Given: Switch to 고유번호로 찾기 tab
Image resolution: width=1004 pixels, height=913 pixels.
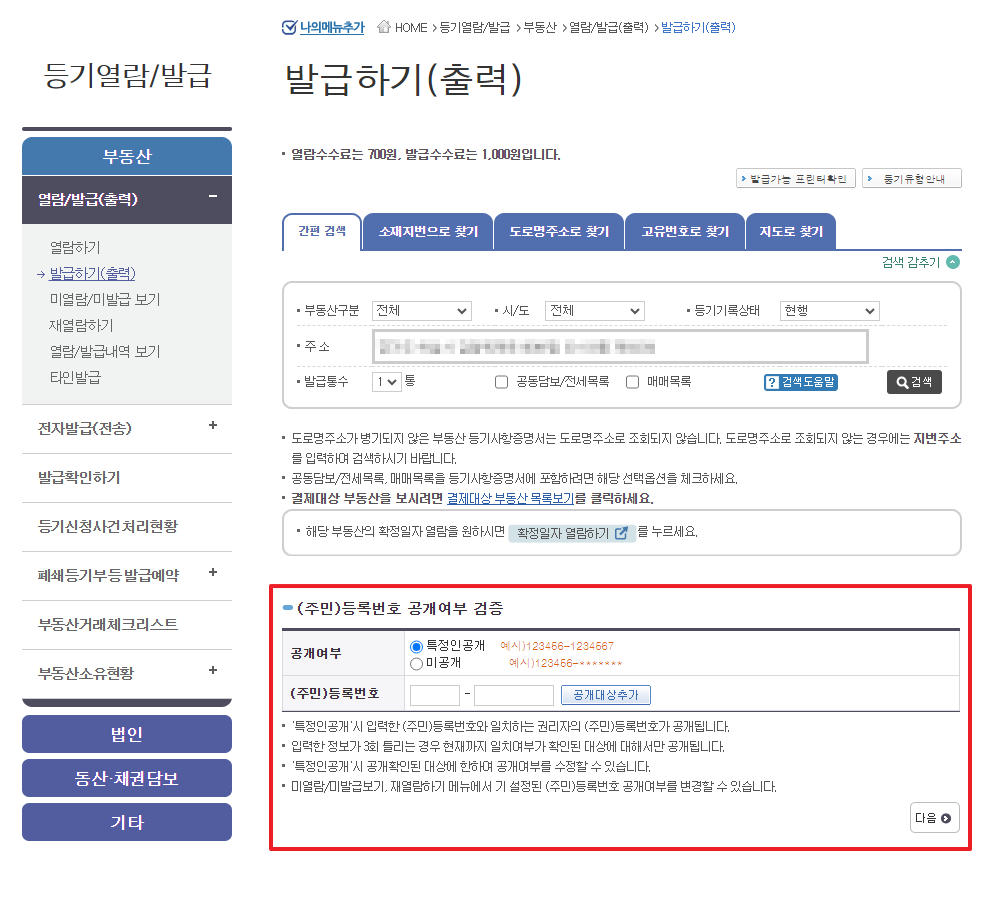Looking at the screenshot, I should click(x=685, y=231).
